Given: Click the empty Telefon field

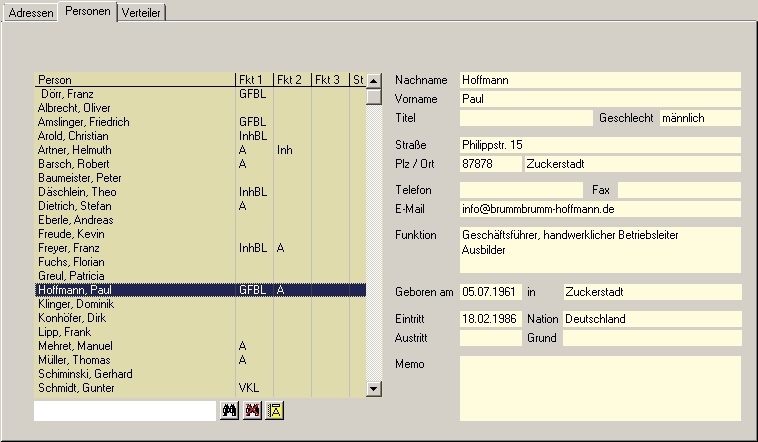Looking at the screenshot, I should pos(520,190).
